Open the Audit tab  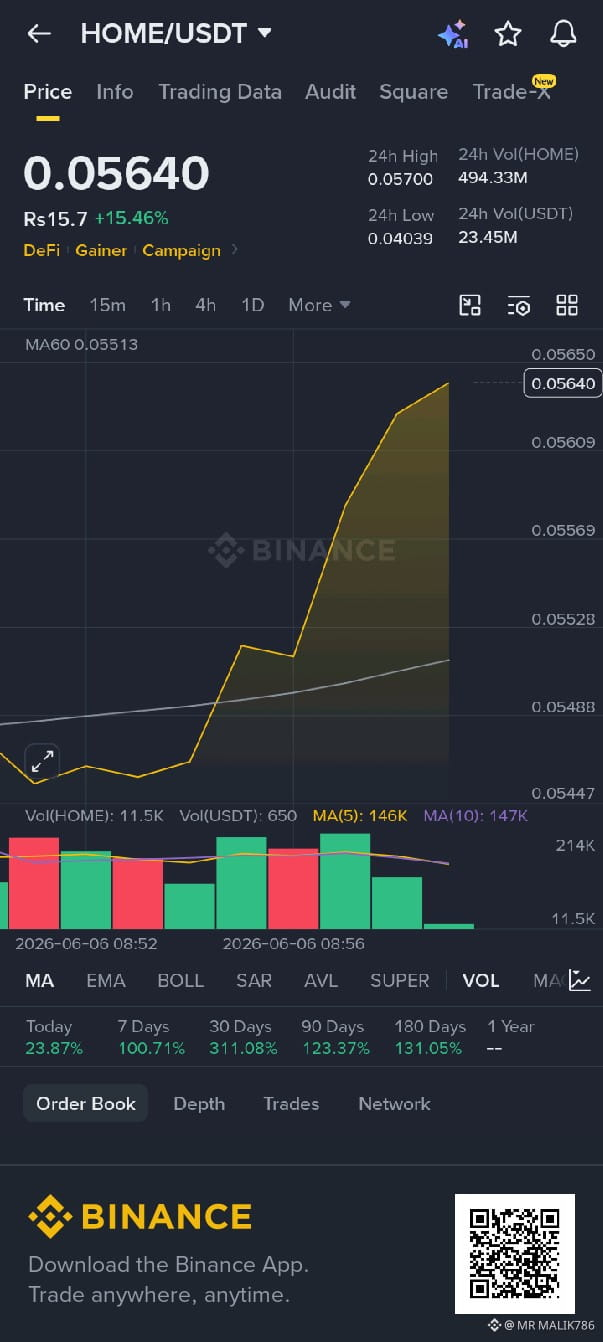331,92
